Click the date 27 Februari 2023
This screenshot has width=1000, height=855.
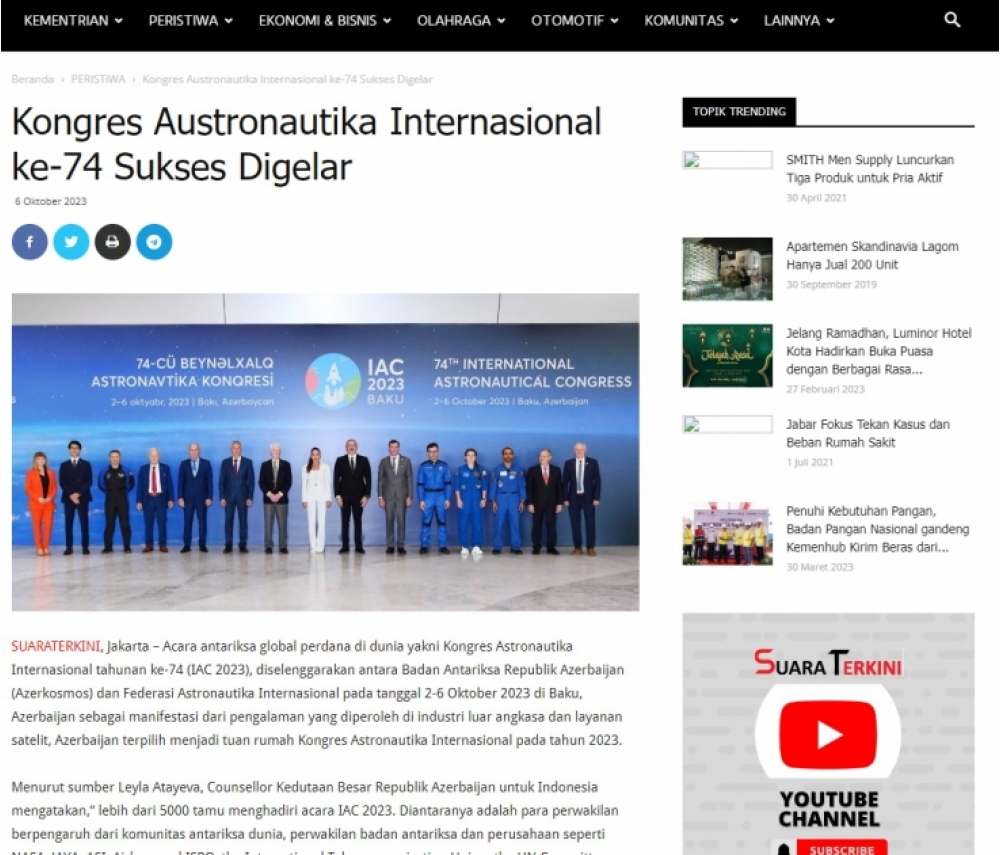point(825,389)
